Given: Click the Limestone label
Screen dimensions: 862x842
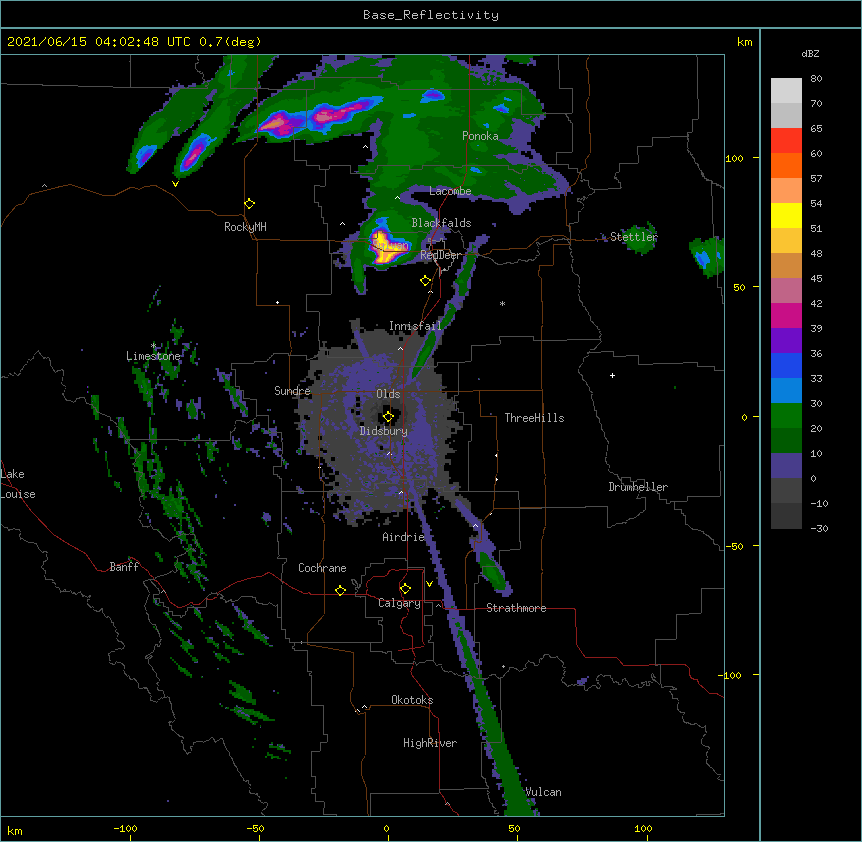Looking at the screenshot, I should [x=153, y=356].
